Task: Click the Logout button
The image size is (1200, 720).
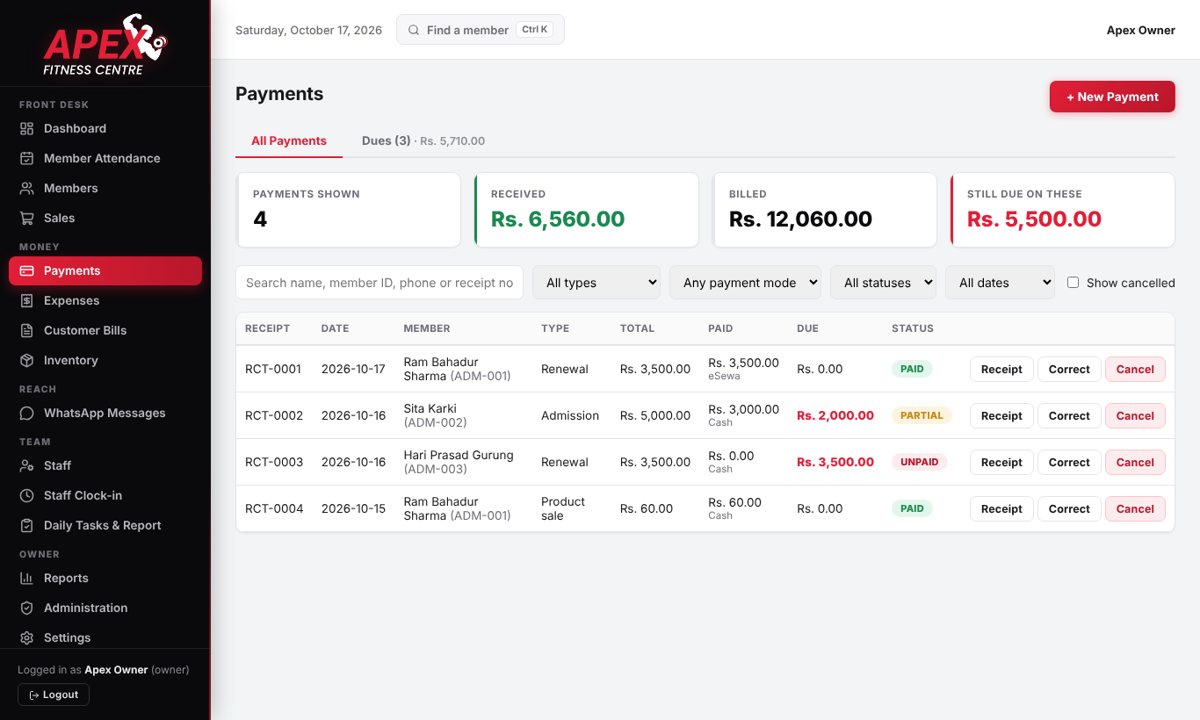Action: pyautogui.click(x=54, y=695)
